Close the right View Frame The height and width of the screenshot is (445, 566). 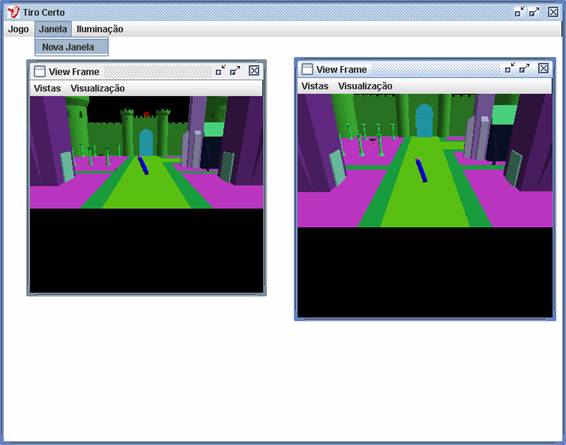[x=543, y=68]
